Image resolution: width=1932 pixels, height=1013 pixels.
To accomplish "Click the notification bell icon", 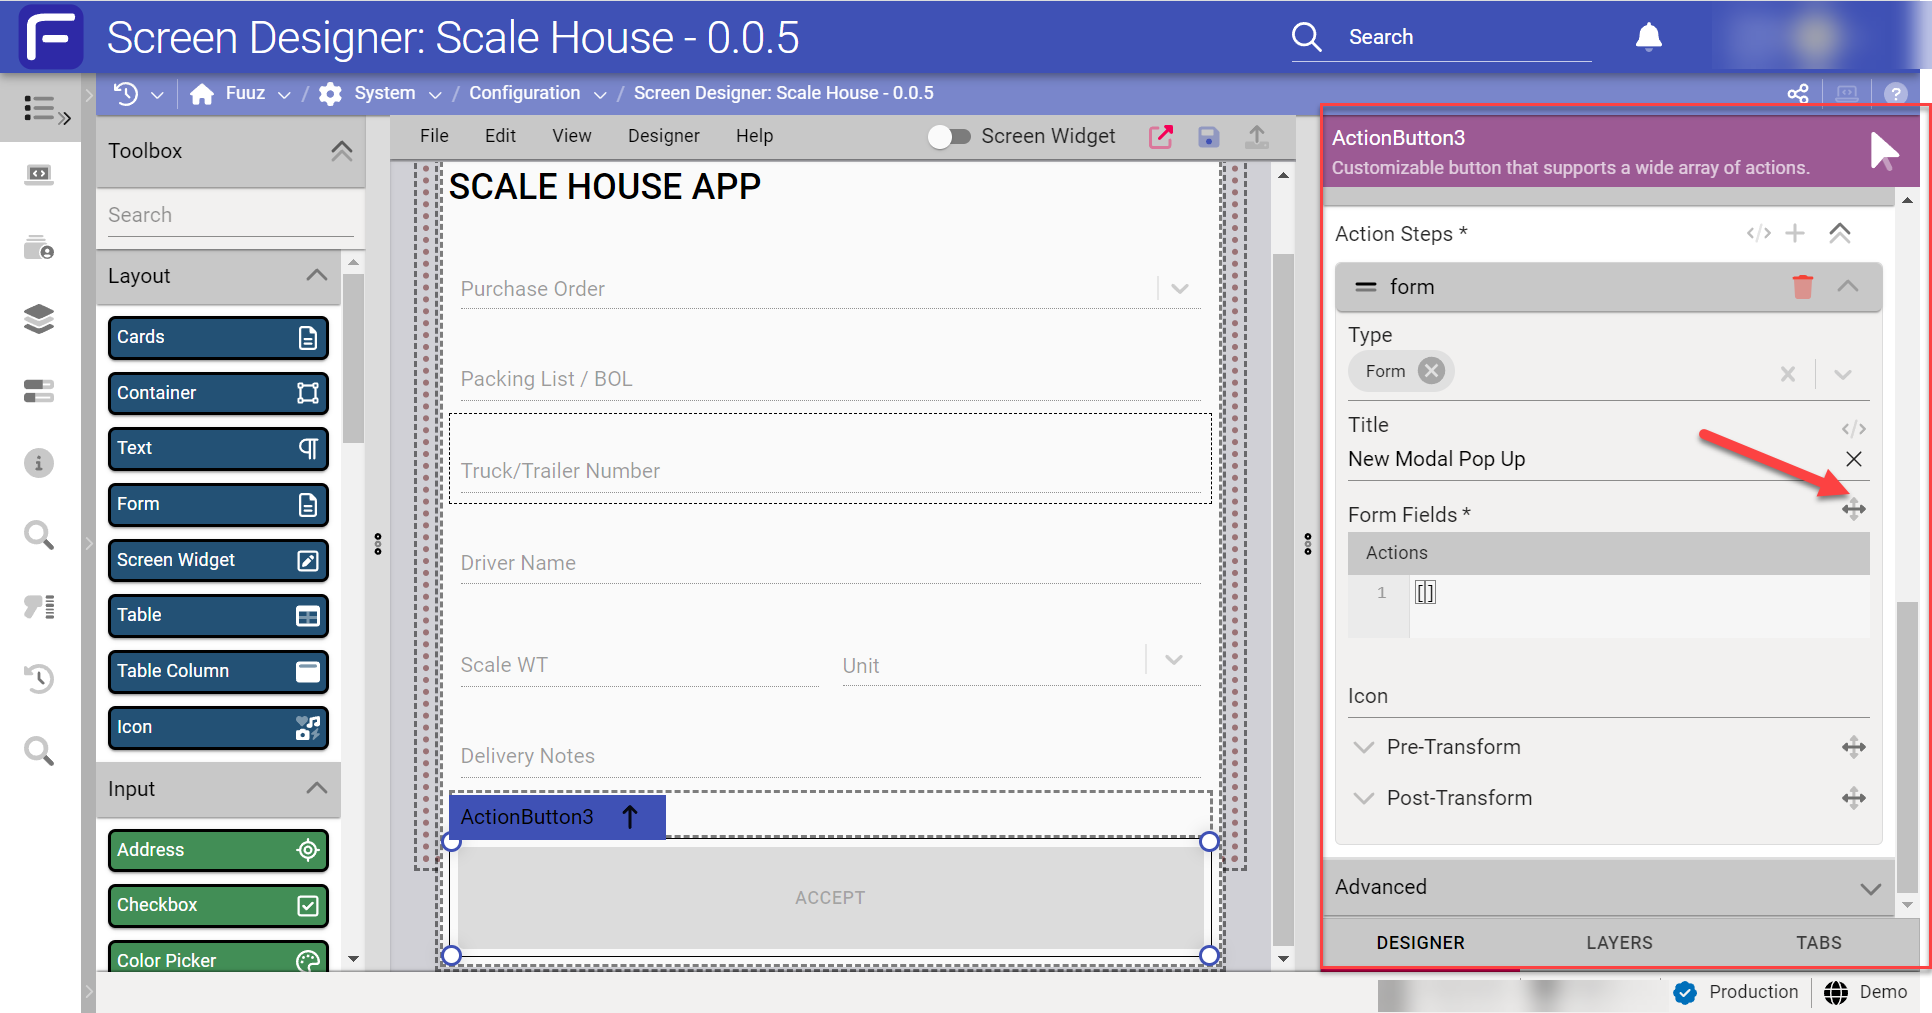I will point(1648,37).
